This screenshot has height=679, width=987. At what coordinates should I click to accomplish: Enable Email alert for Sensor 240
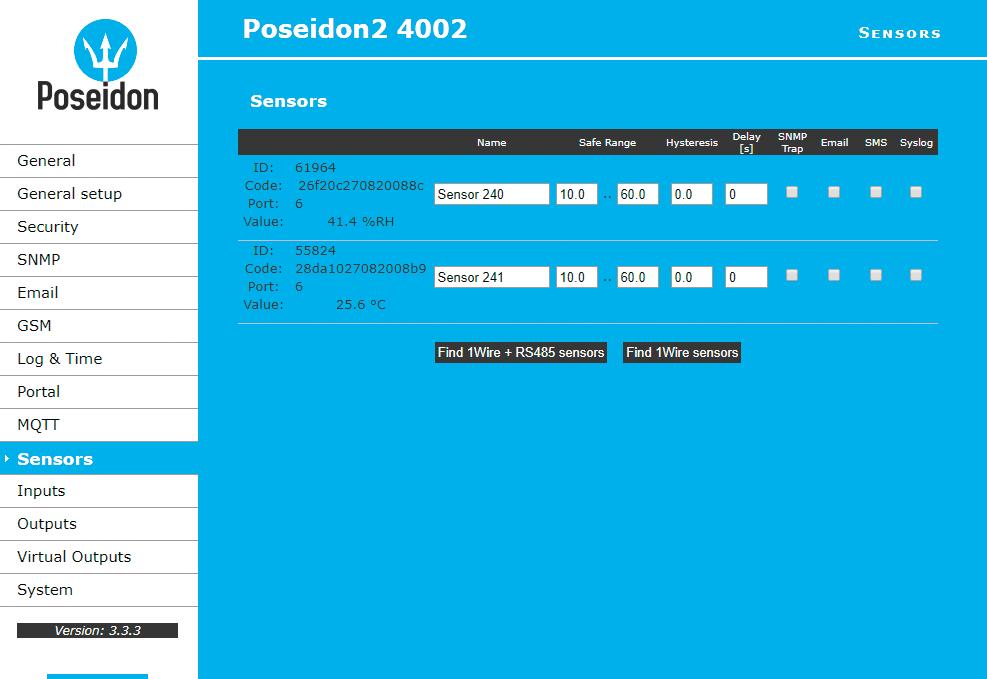(x=834, y=192)
